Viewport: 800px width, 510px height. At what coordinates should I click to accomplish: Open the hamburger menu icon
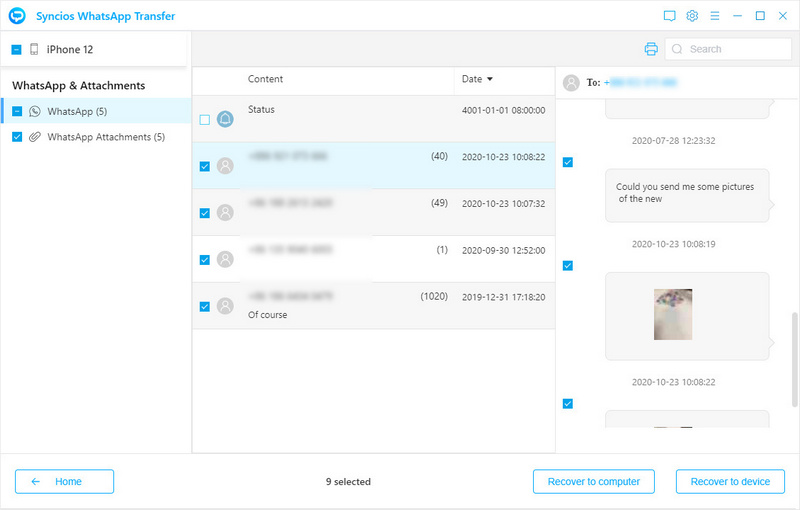(x=715, y=16)
